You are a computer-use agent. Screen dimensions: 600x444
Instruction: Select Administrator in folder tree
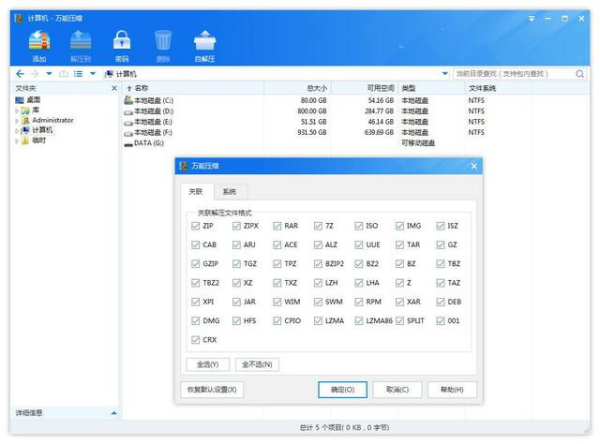coord(47,120)
